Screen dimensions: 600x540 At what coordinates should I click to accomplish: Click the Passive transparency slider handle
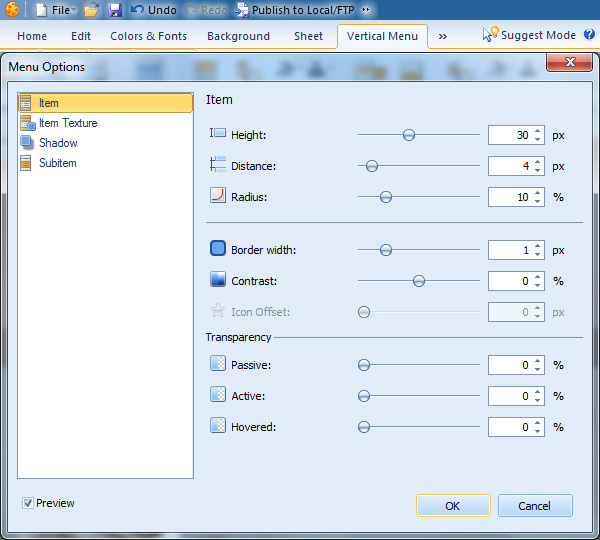point(364,365)
